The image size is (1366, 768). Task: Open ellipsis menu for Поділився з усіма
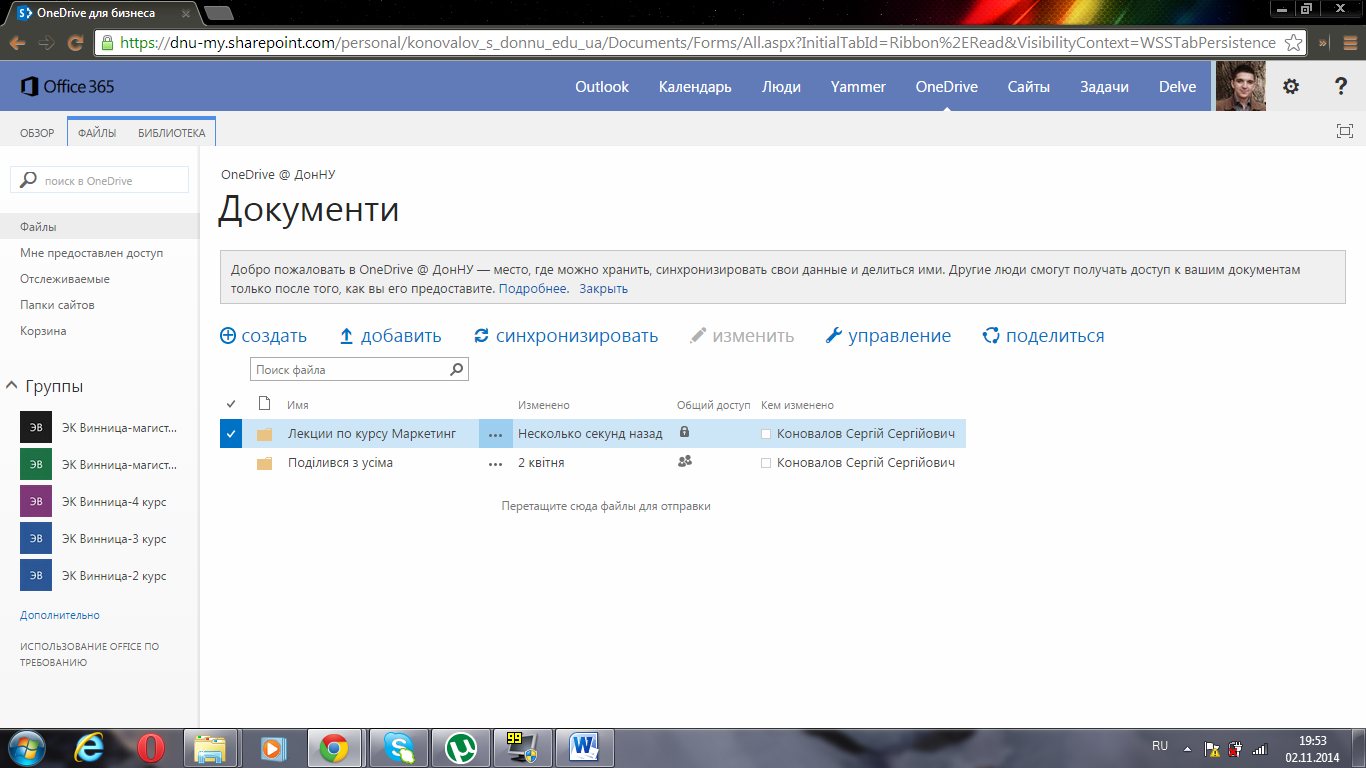coord(495,464)
